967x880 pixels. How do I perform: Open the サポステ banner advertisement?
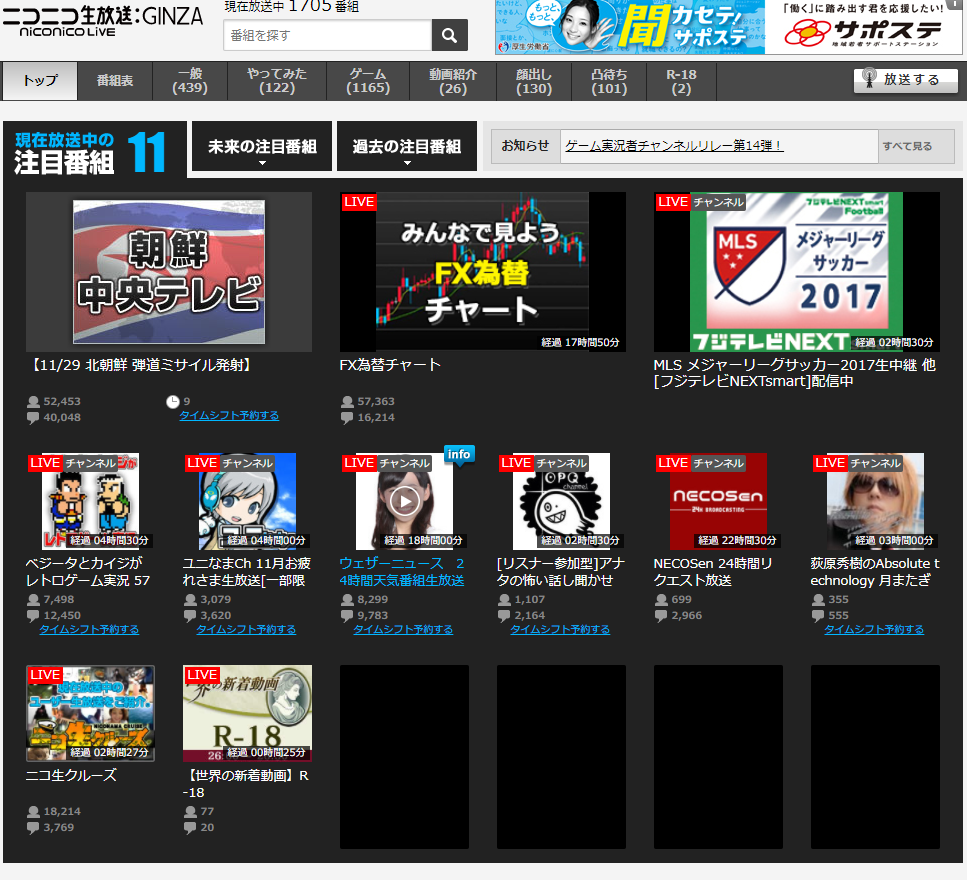coord(728,27)
